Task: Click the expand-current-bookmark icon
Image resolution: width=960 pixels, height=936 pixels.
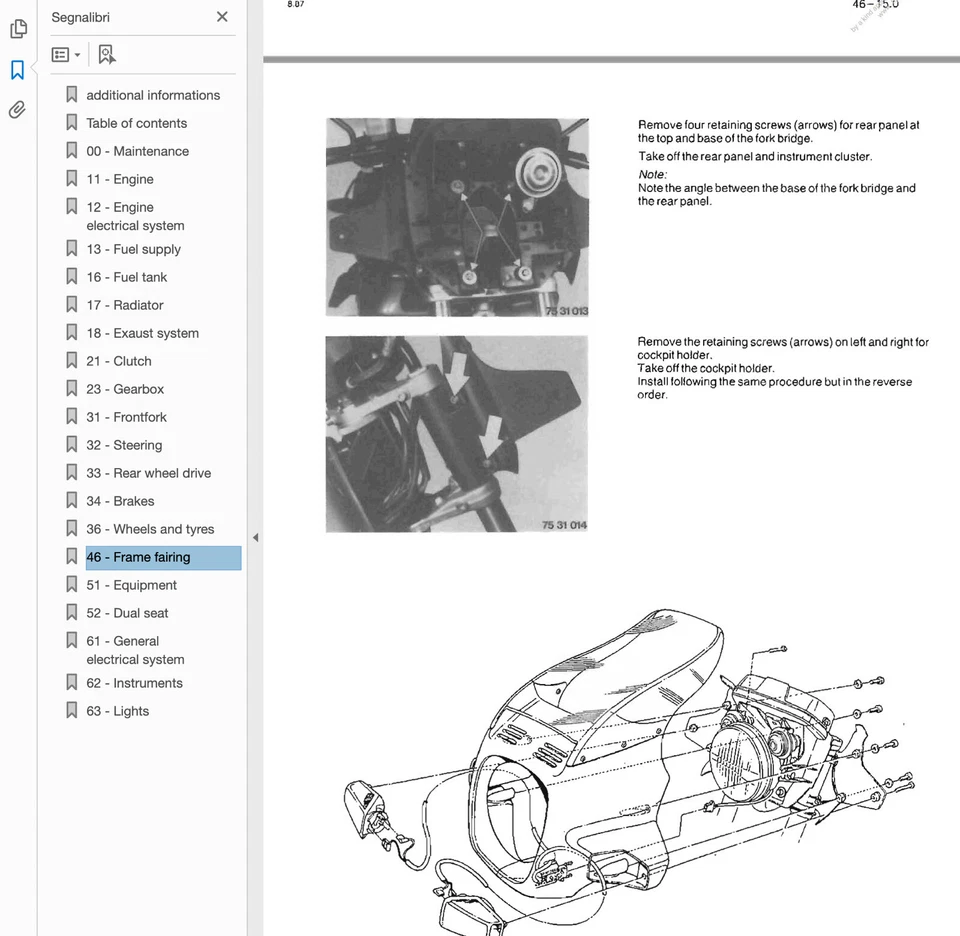Action: 107,54
